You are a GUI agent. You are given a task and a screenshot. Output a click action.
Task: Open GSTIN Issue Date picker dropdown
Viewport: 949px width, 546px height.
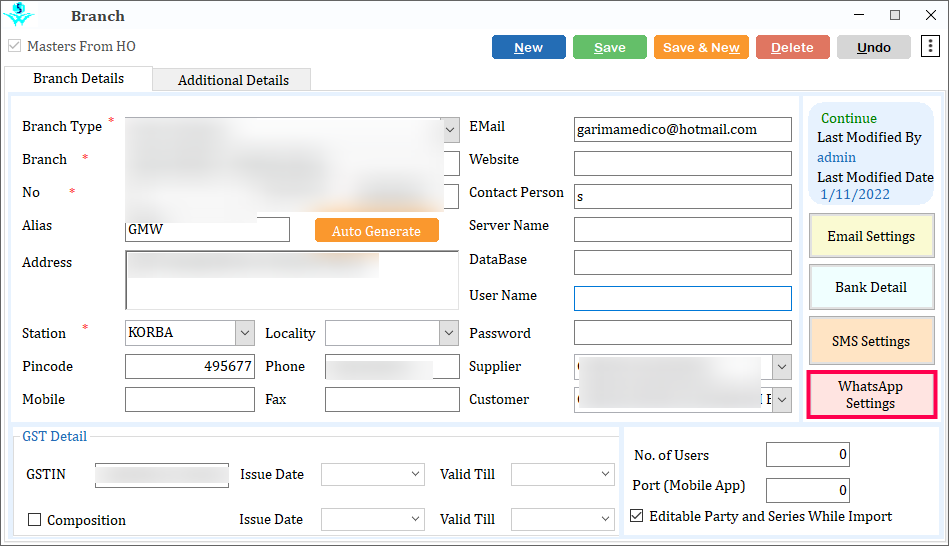416,474
